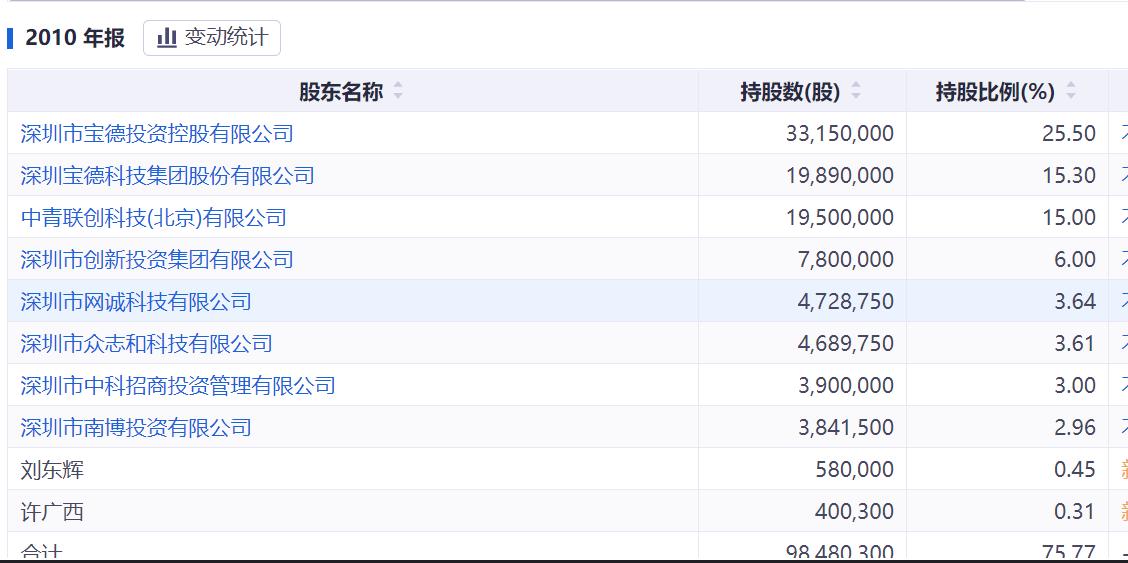Image resolution: width=1128 pixels, height=563 pixels.
Task: Select shareholder name 许广西
Action: pos(53,511)
